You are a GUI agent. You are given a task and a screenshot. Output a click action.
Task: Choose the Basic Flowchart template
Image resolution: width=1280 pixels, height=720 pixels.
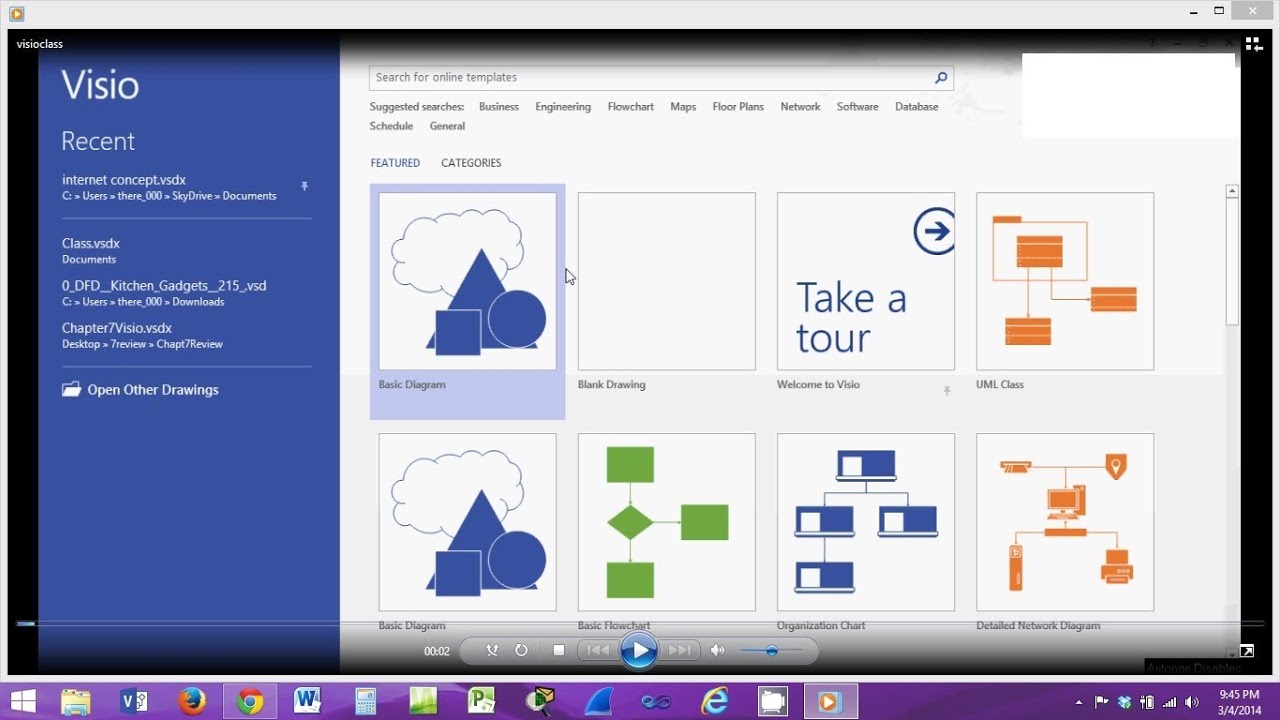(x=667, y=531)
